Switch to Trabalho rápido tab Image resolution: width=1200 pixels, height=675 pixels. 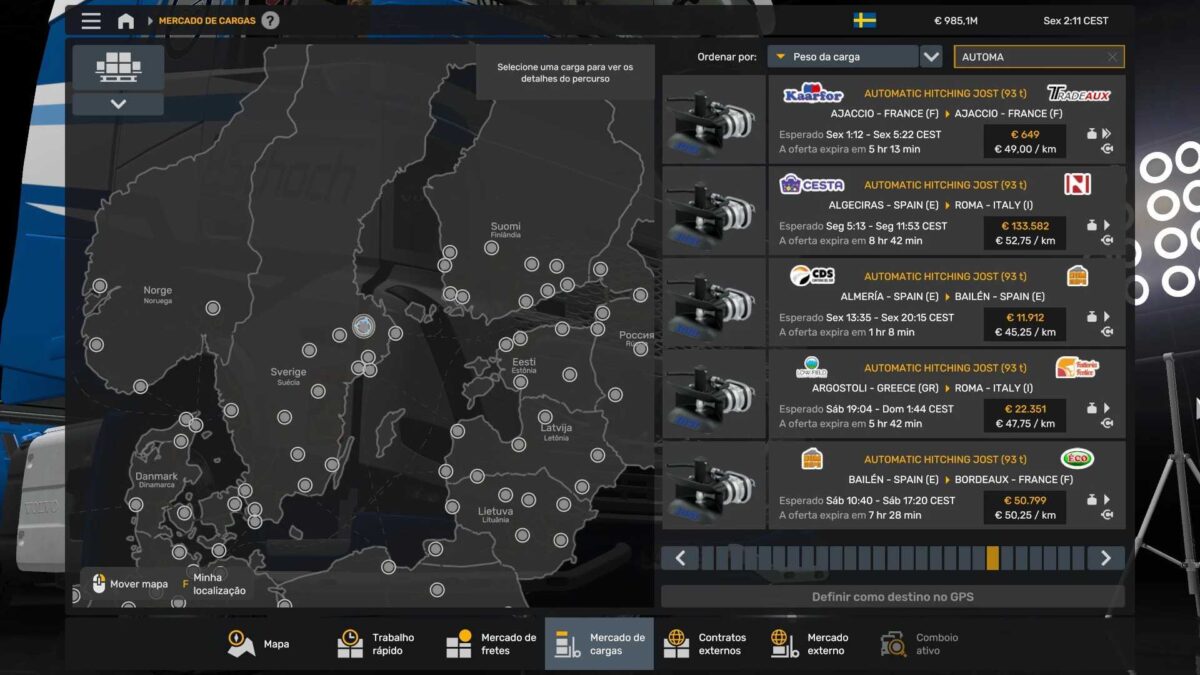[x=376, y=644]
